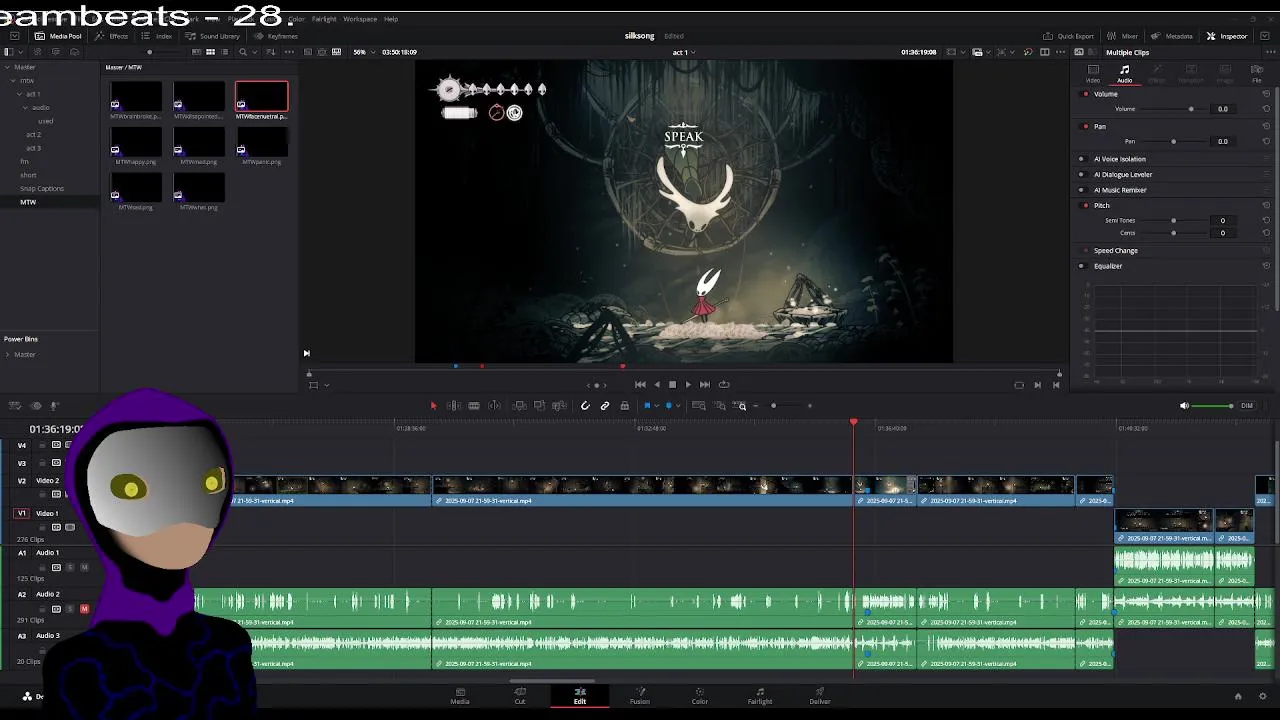Screen dimensions: 1280x720
Task: Select the act 2 bin
Action: pos(33,134)
